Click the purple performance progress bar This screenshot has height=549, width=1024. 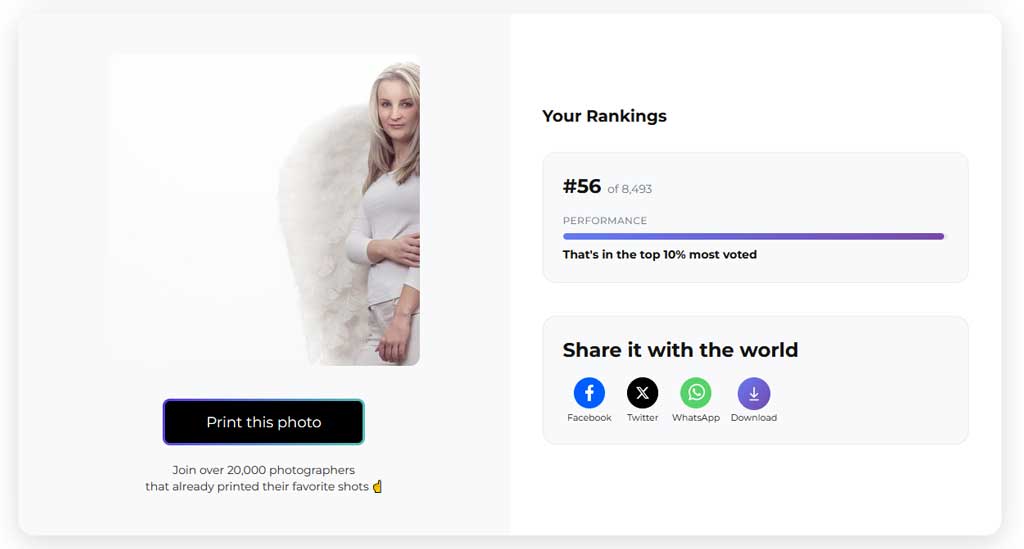point(754,236)
